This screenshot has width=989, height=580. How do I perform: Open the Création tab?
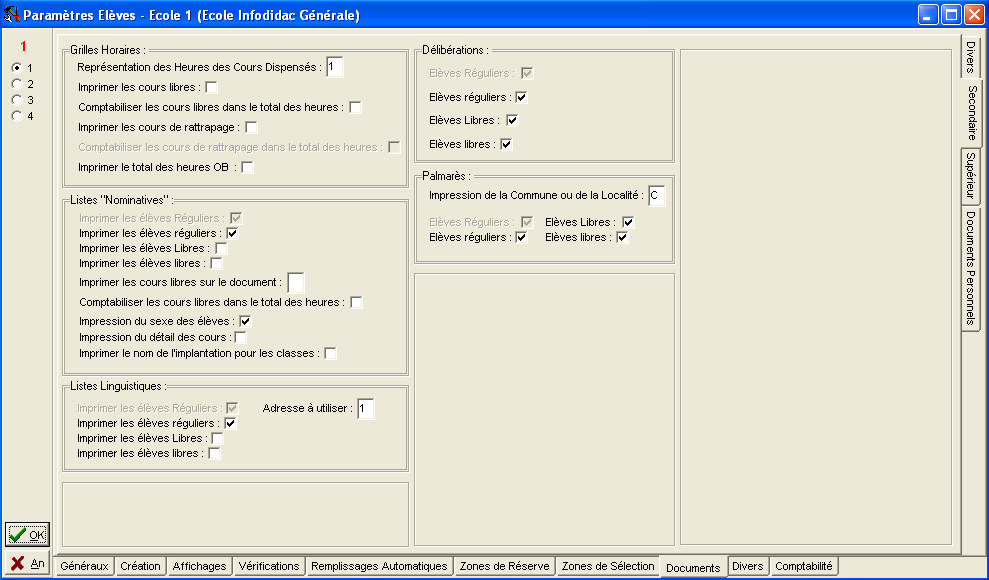tap(140, 566)
